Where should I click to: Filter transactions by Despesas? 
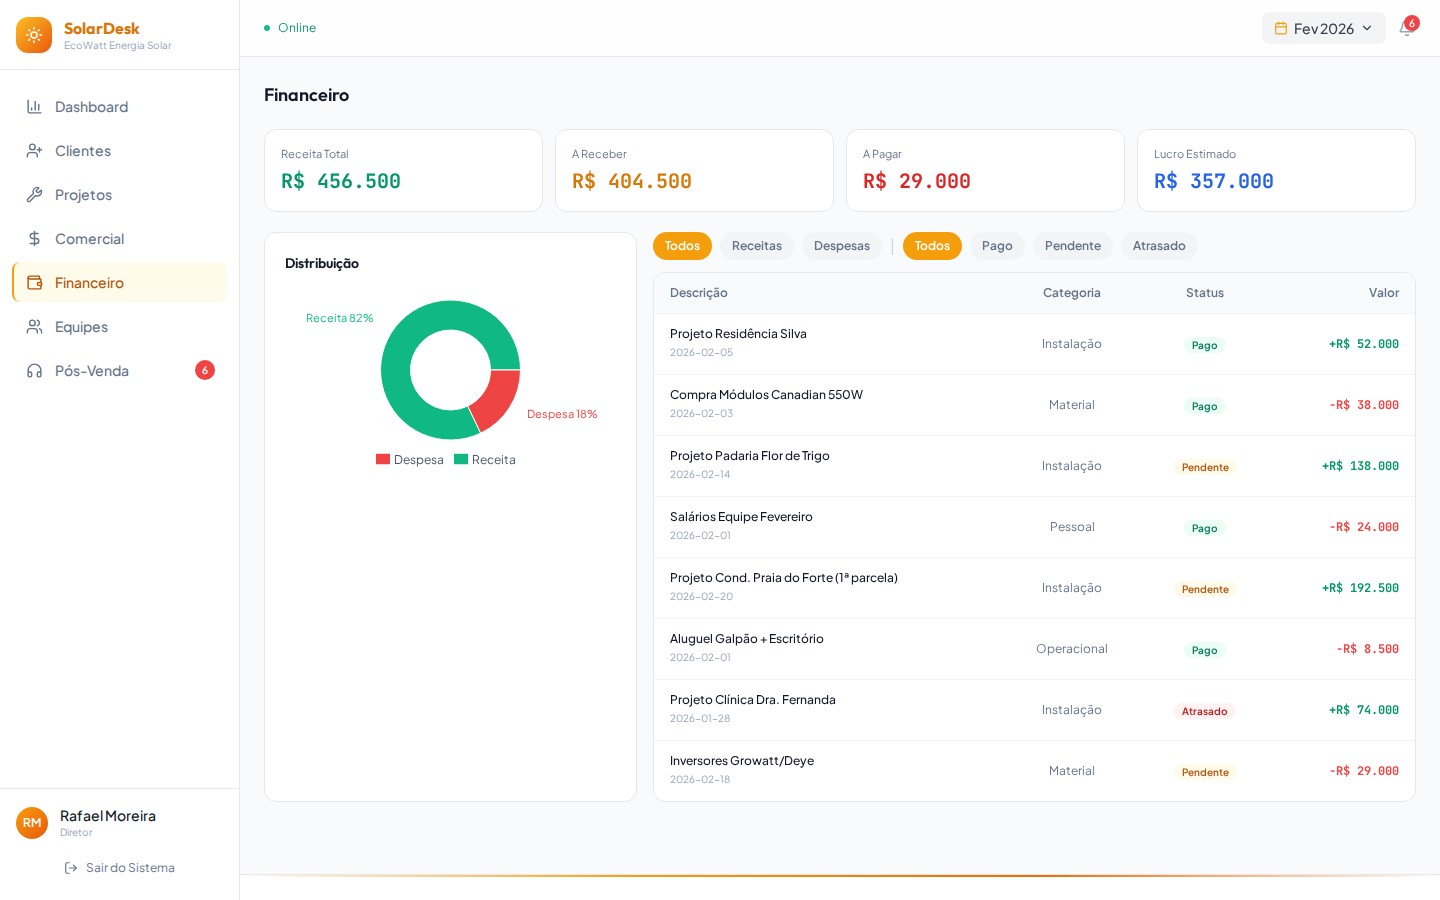(841, 246)
